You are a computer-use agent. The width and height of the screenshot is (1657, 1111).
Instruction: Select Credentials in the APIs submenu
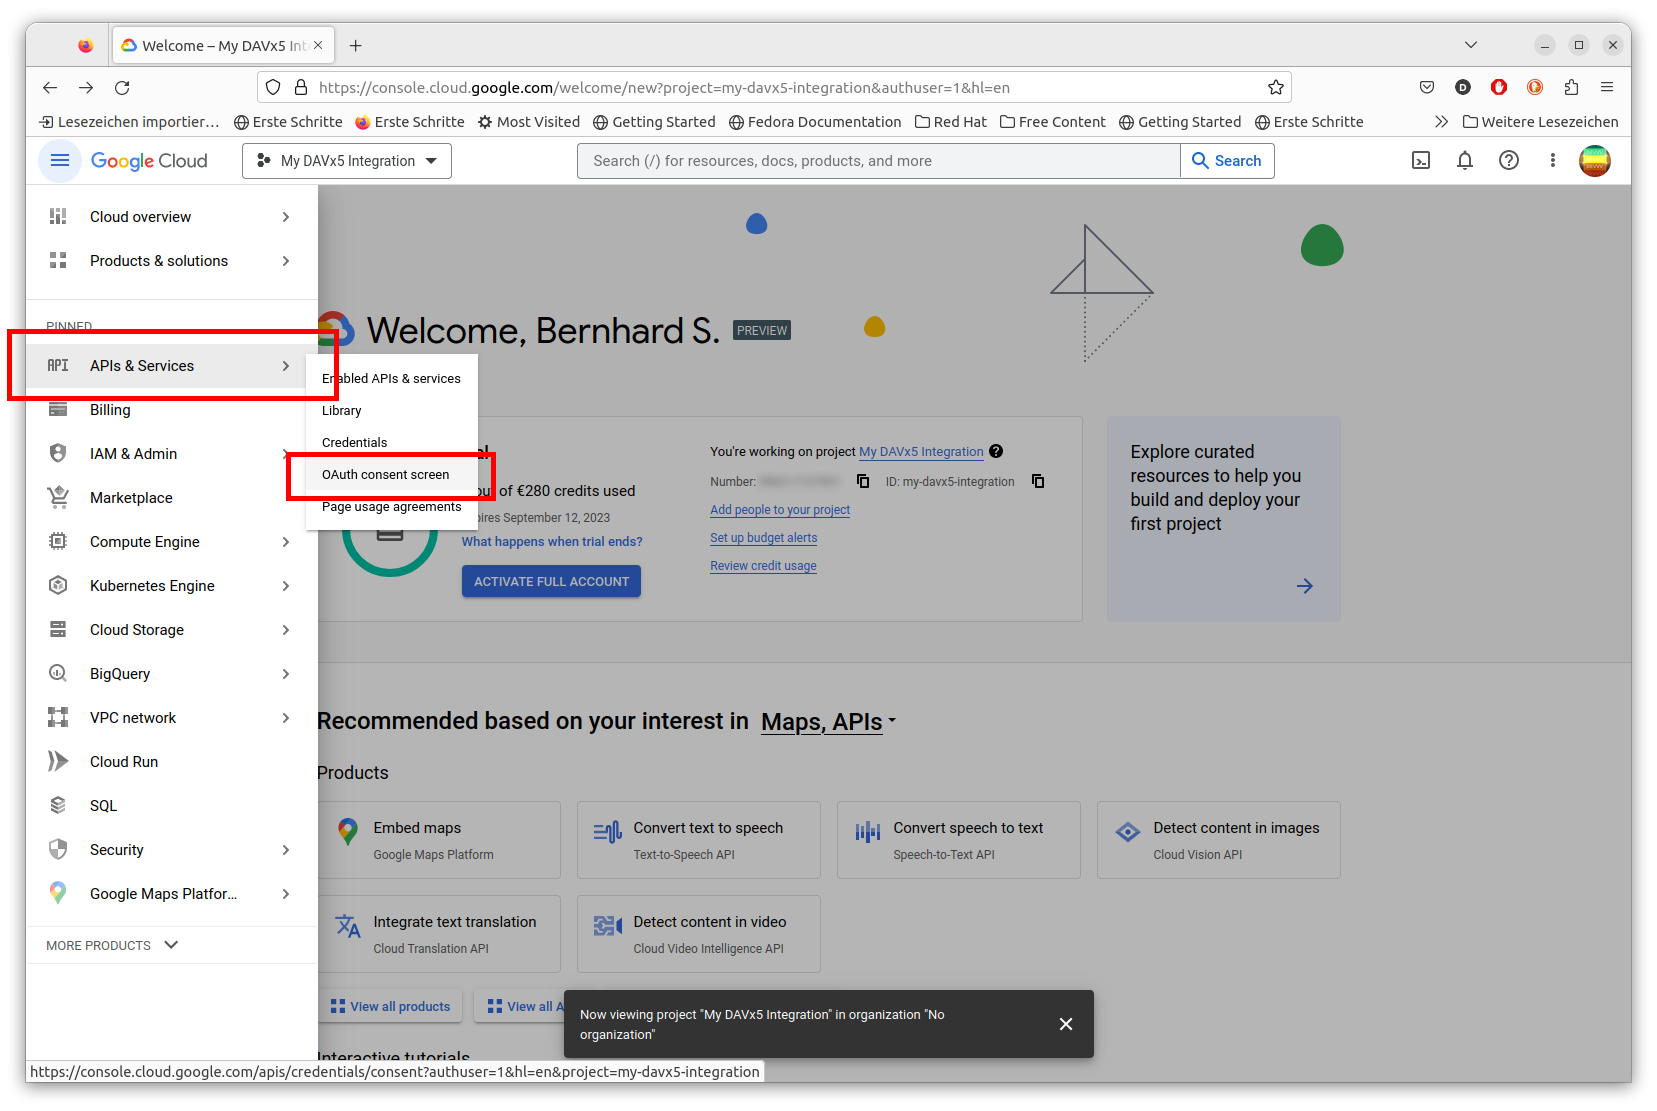(391, 443)
